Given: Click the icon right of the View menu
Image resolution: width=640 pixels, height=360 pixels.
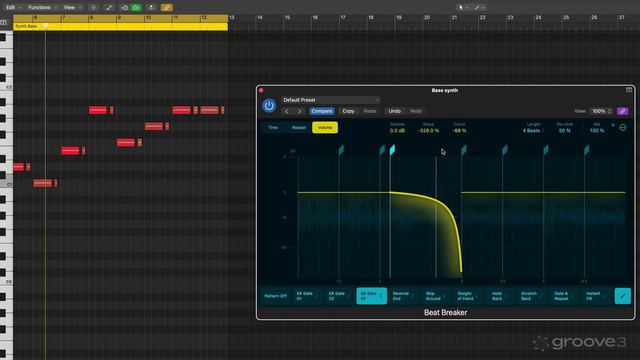Looking at the screenshot, I should (93, 7).
